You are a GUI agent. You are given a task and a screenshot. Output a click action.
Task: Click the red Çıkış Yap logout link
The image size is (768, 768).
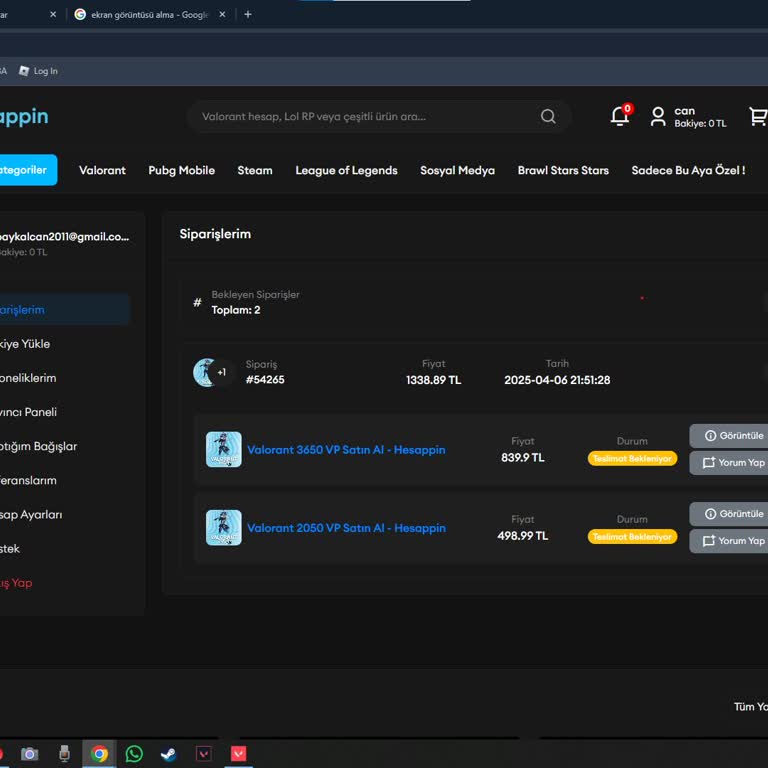(x=16, y=583)
